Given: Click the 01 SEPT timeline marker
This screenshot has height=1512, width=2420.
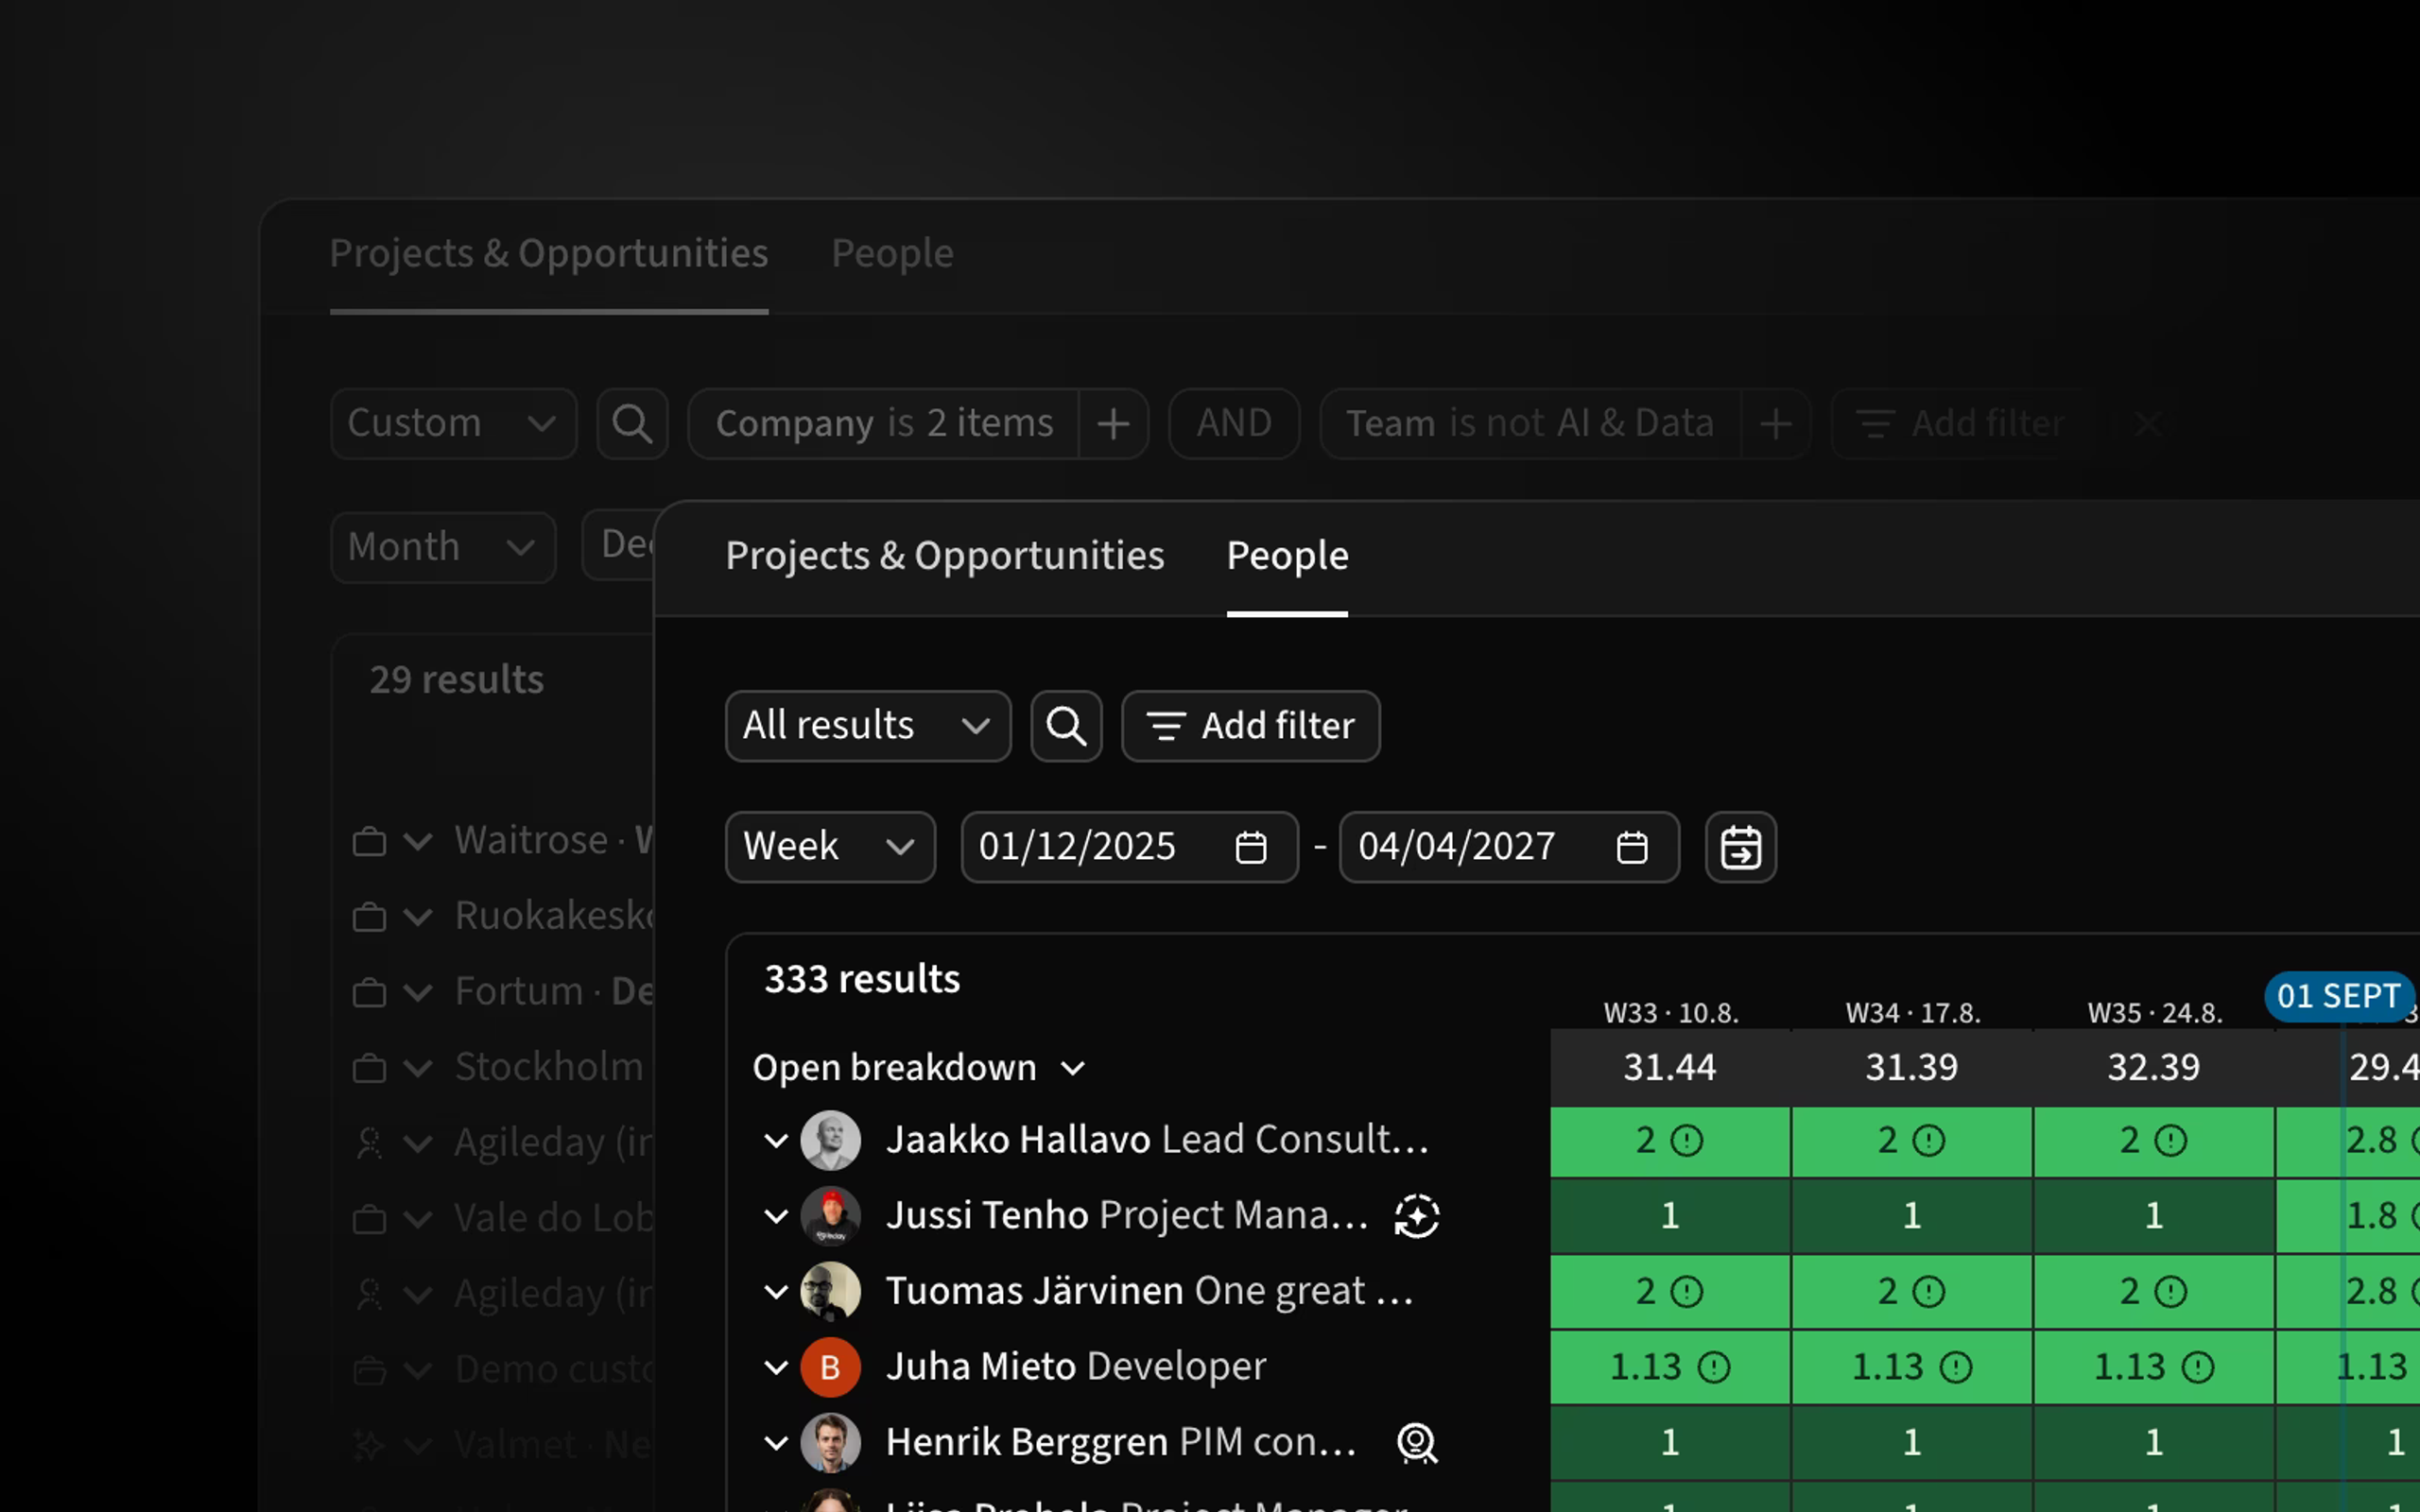Looking at the screenshot, I should pyautogui.click(x=2338, y=997).
